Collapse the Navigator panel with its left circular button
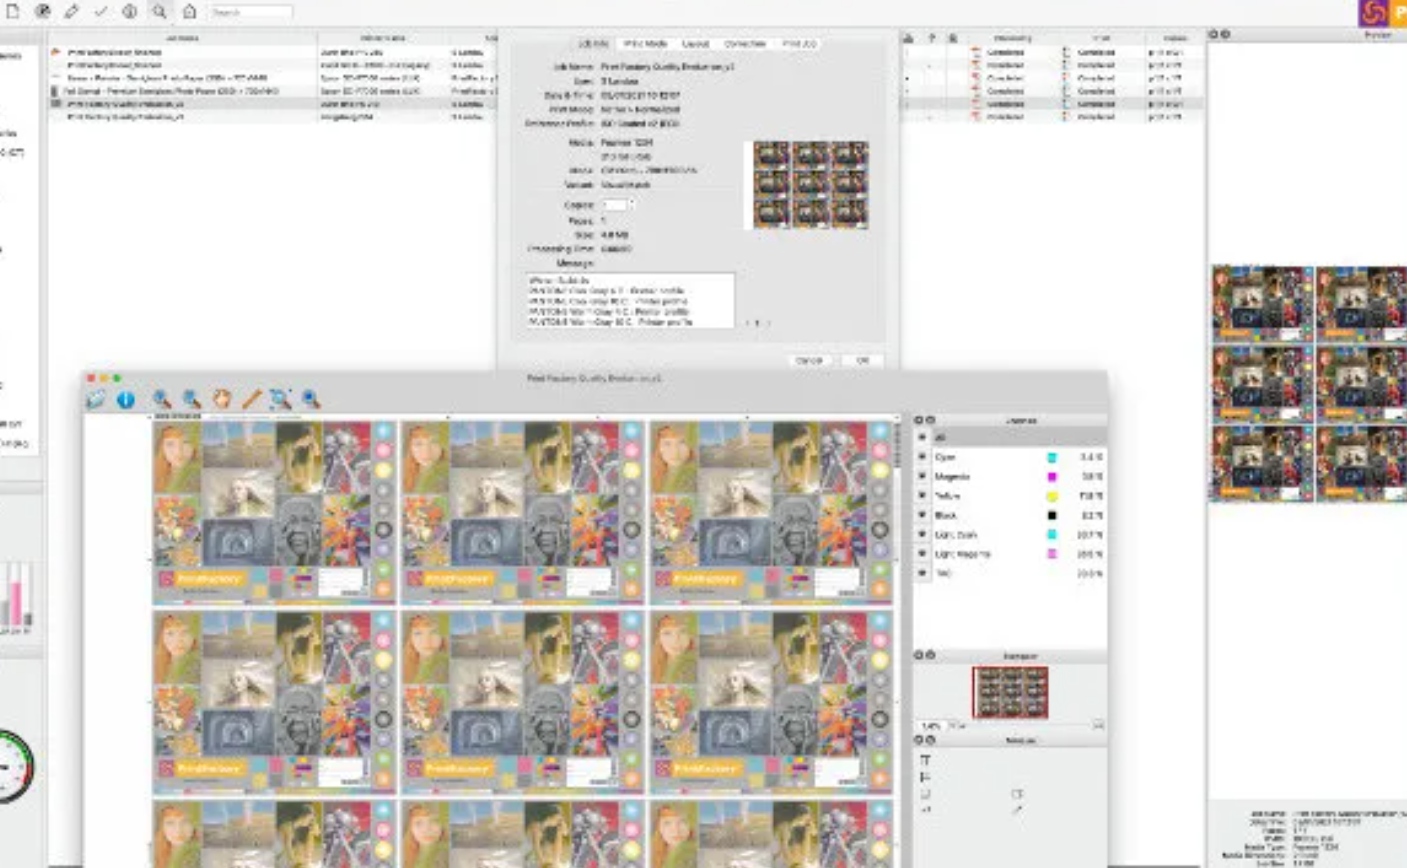 pos(918,655)
